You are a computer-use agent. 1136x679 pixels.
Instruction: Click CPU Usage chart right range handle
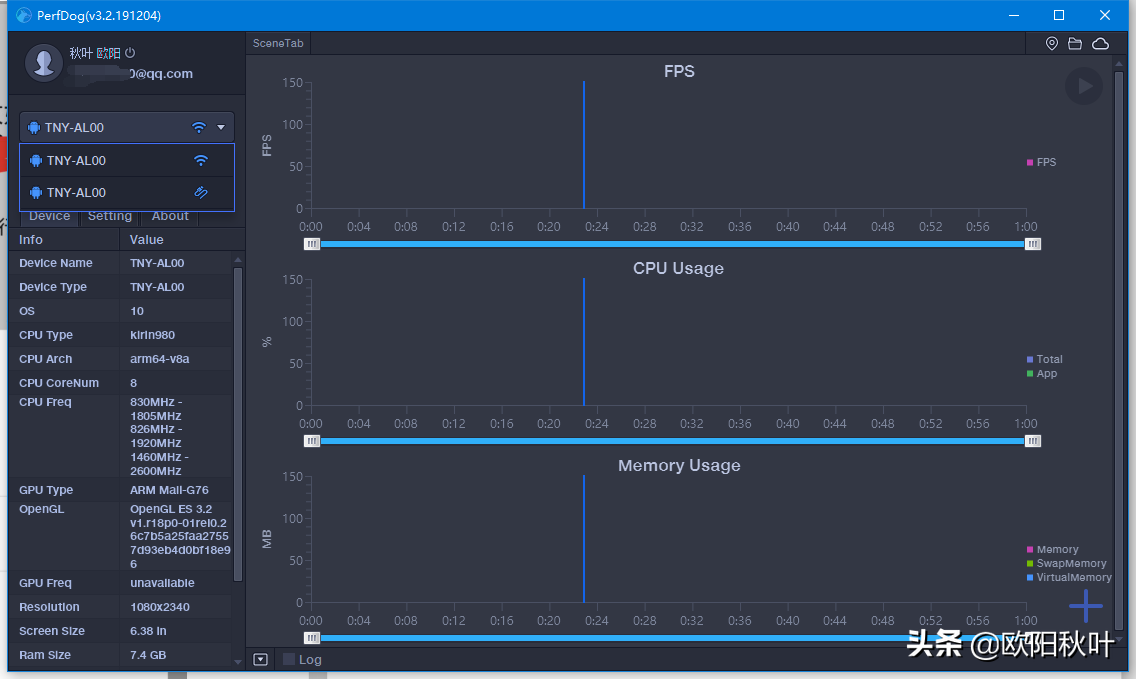1033,441
